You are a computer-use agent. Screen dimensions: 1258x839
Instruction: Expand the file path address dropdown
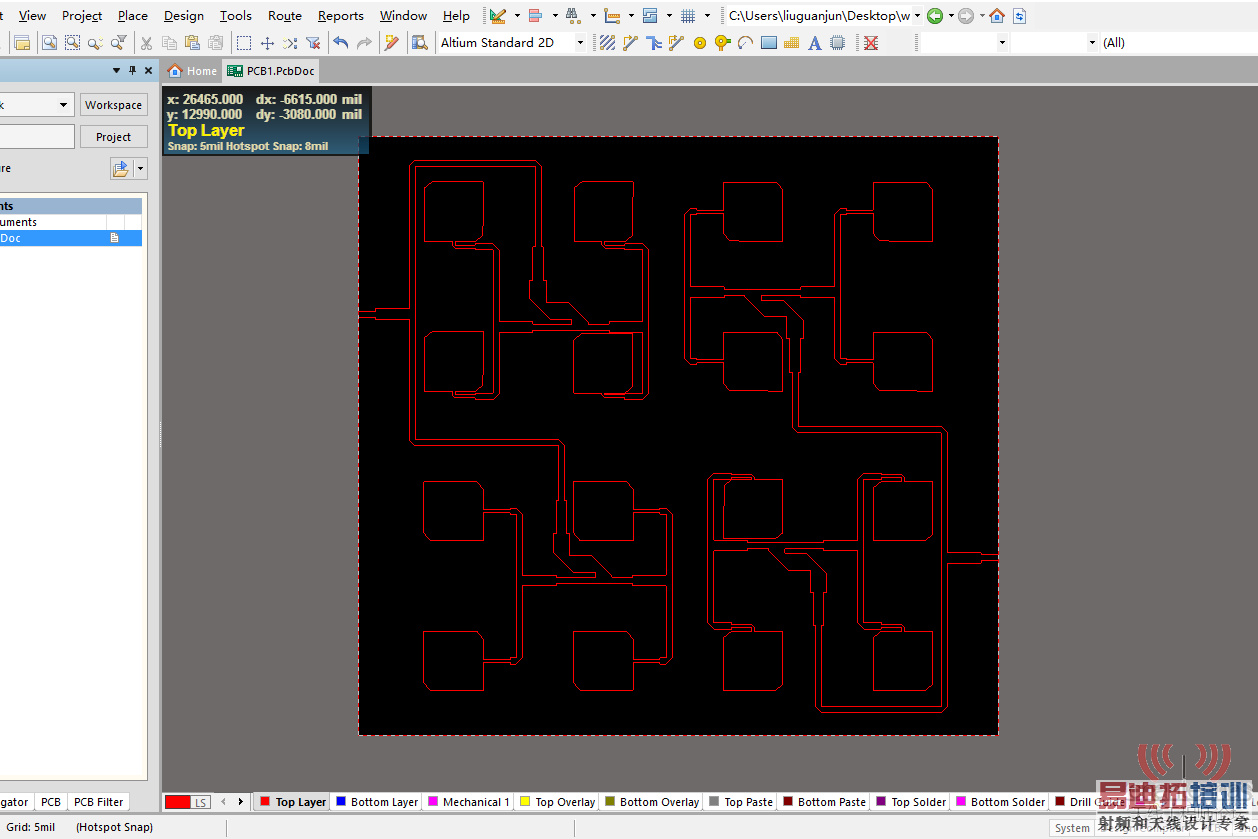pos(917,16)
